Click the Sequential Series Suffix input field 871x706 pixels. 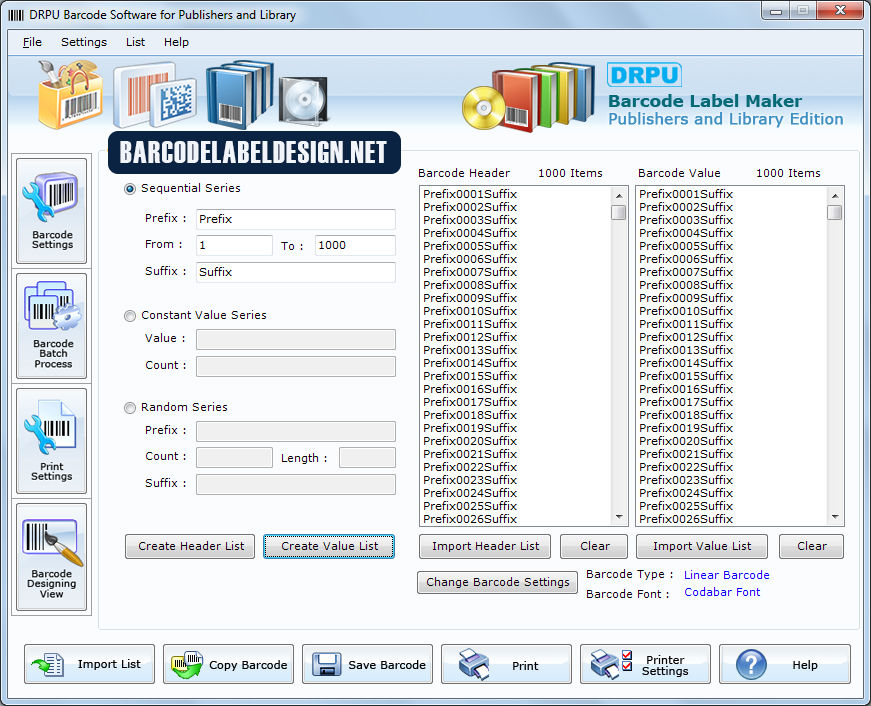(296, 272)
